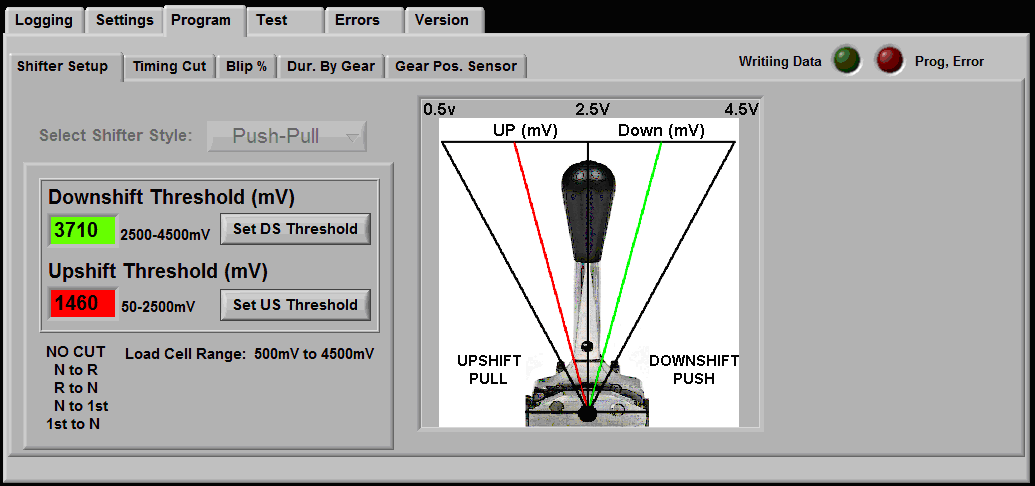Open the Settings tab
The height and width of the screenshot is (486, 1035).
(x=125, y=20)
